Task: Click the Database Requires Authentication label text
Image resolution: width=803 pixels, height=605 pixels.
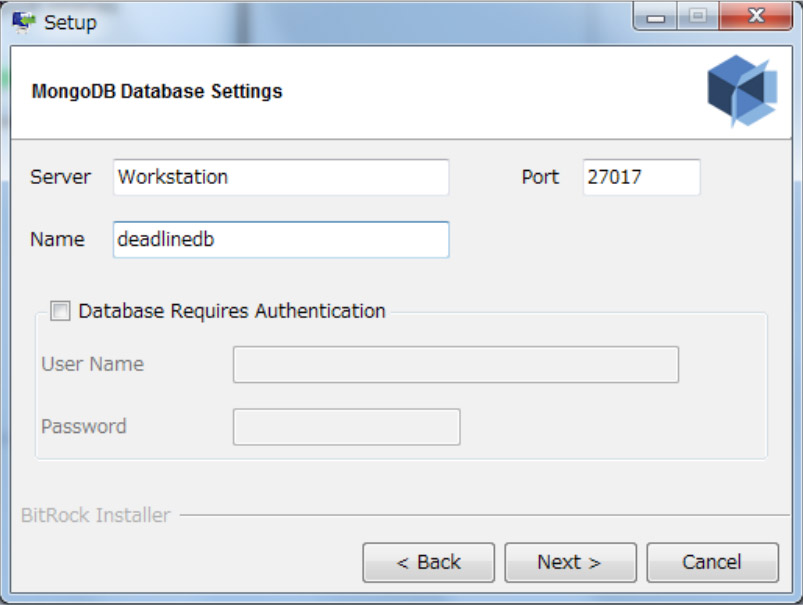Action: [x=232, y=311]
